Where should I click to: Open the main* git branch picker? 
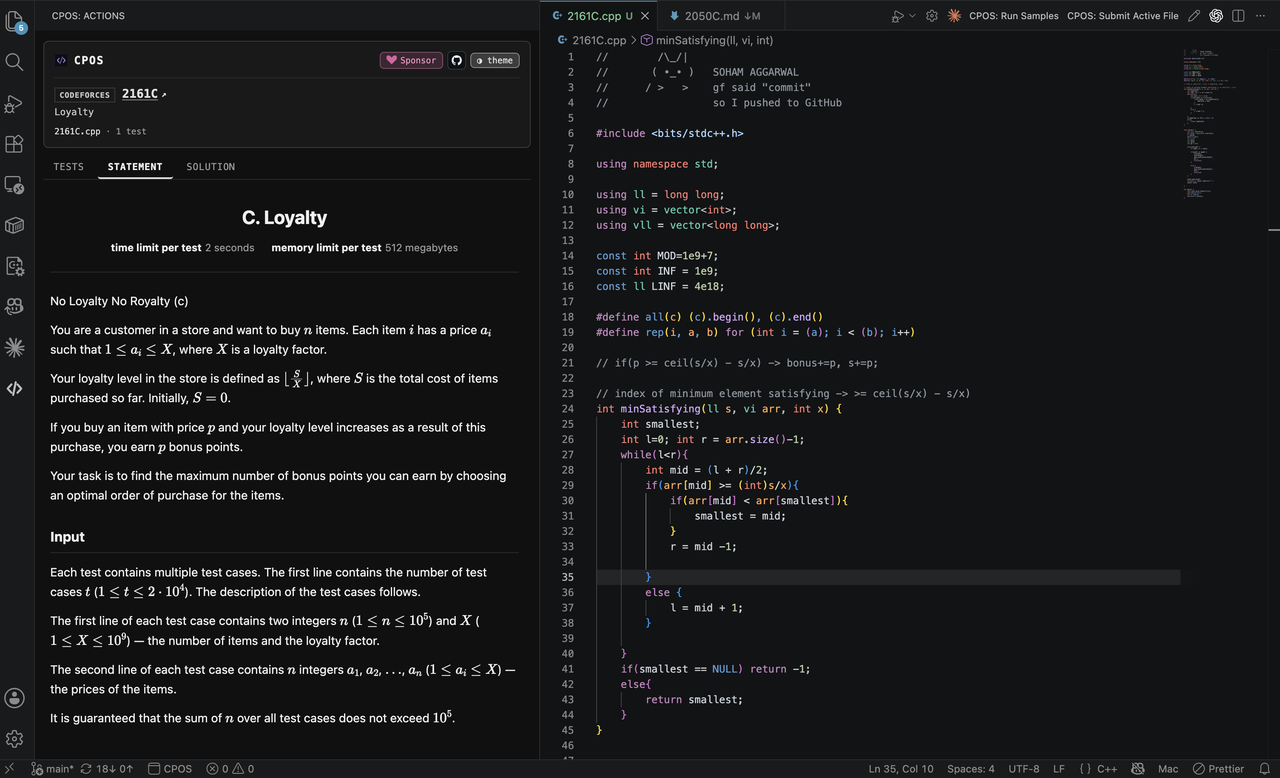(x=52, y=769)
